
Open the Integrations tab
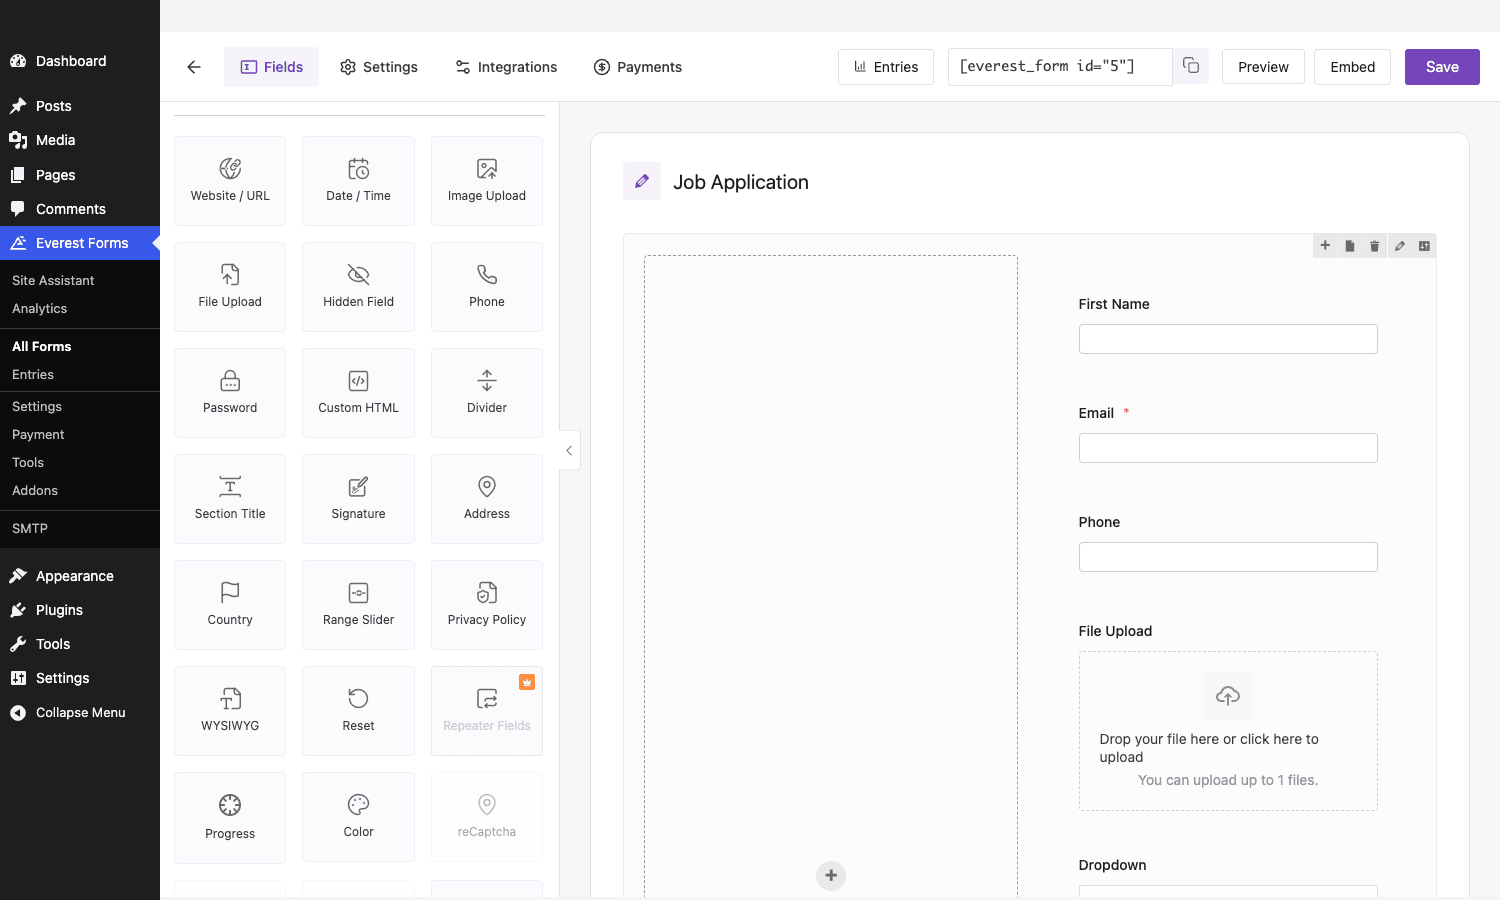coord(506,67)
